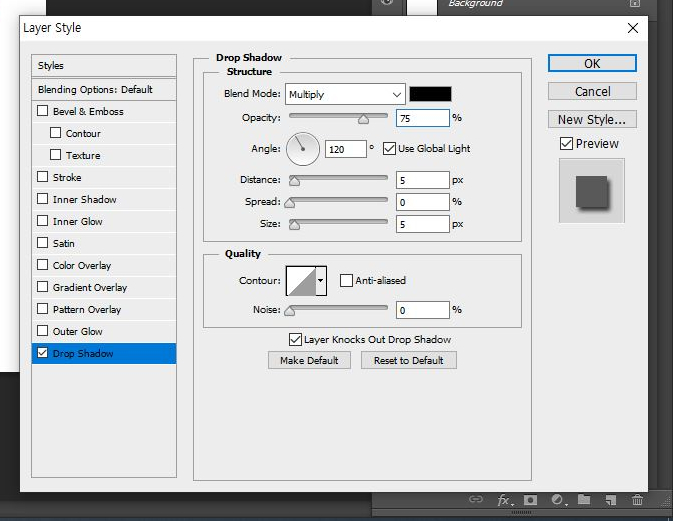Create a new group folder icon

(584, 500)
